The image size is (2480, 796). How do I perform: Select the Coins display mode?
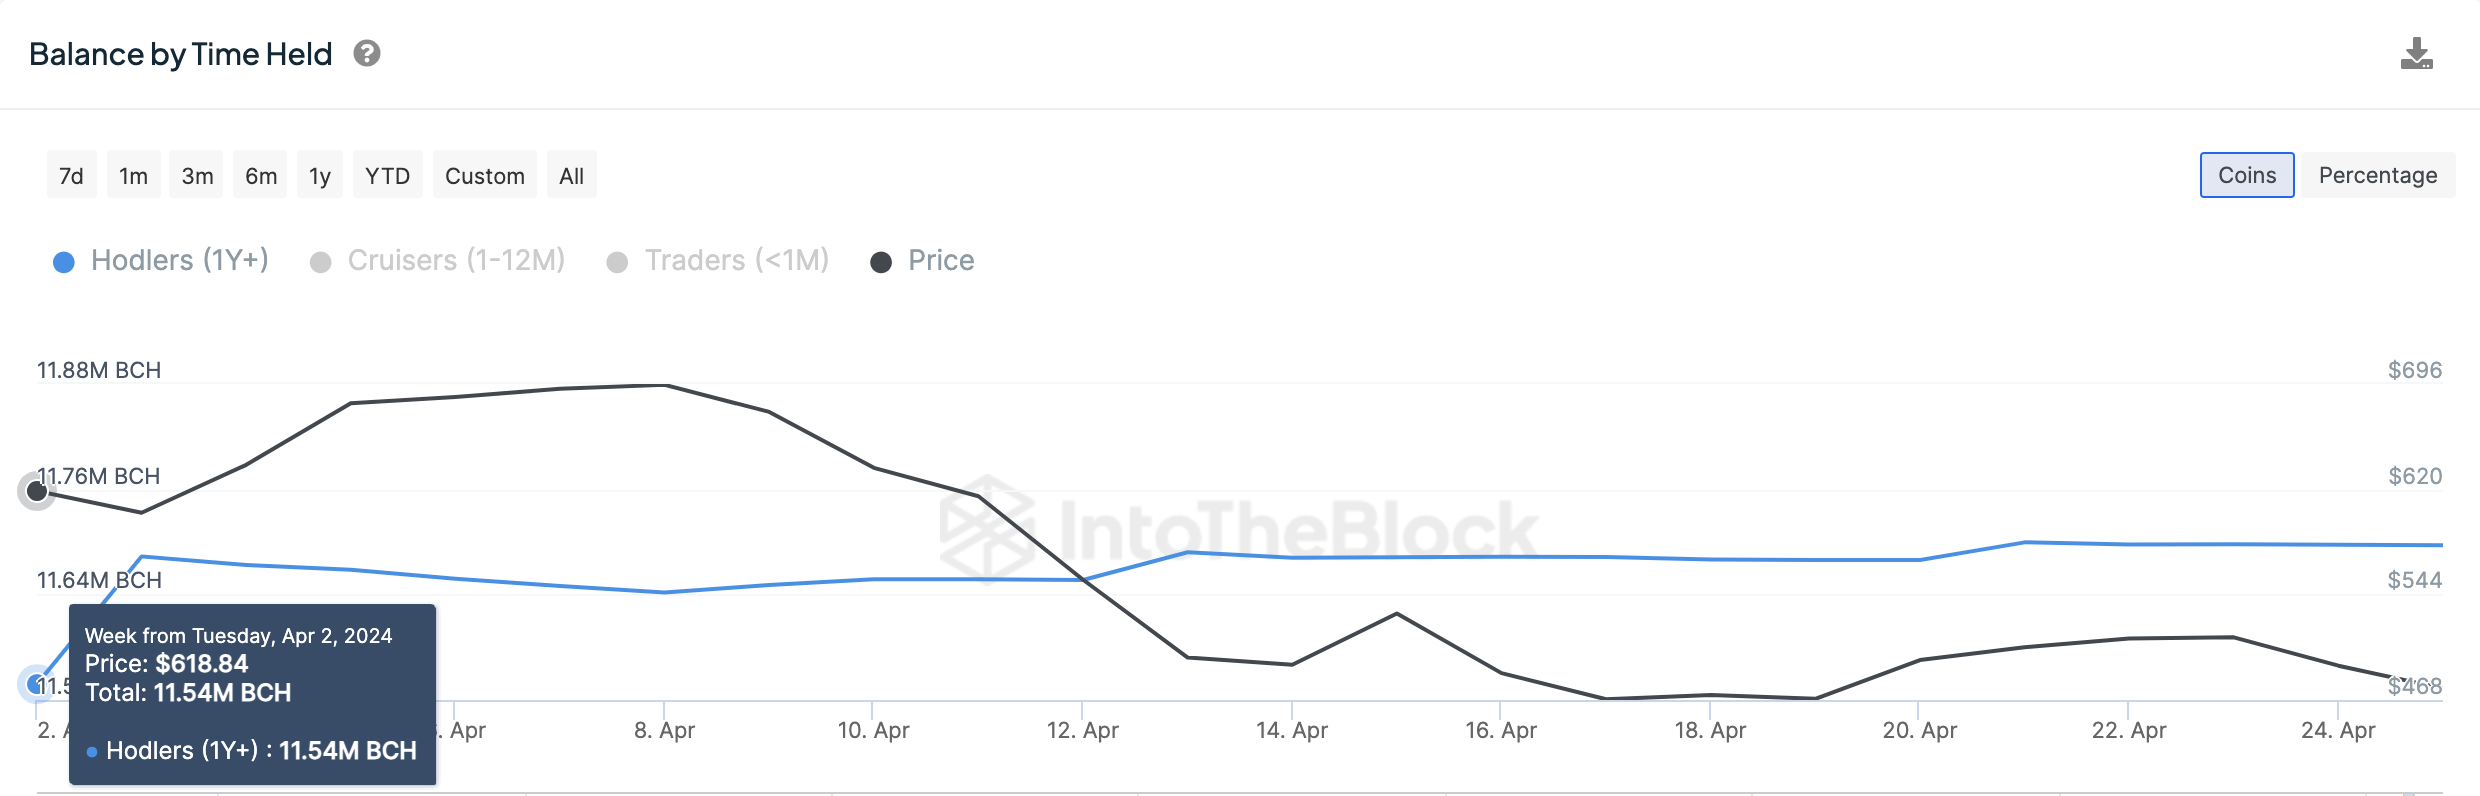(2246, 174)
